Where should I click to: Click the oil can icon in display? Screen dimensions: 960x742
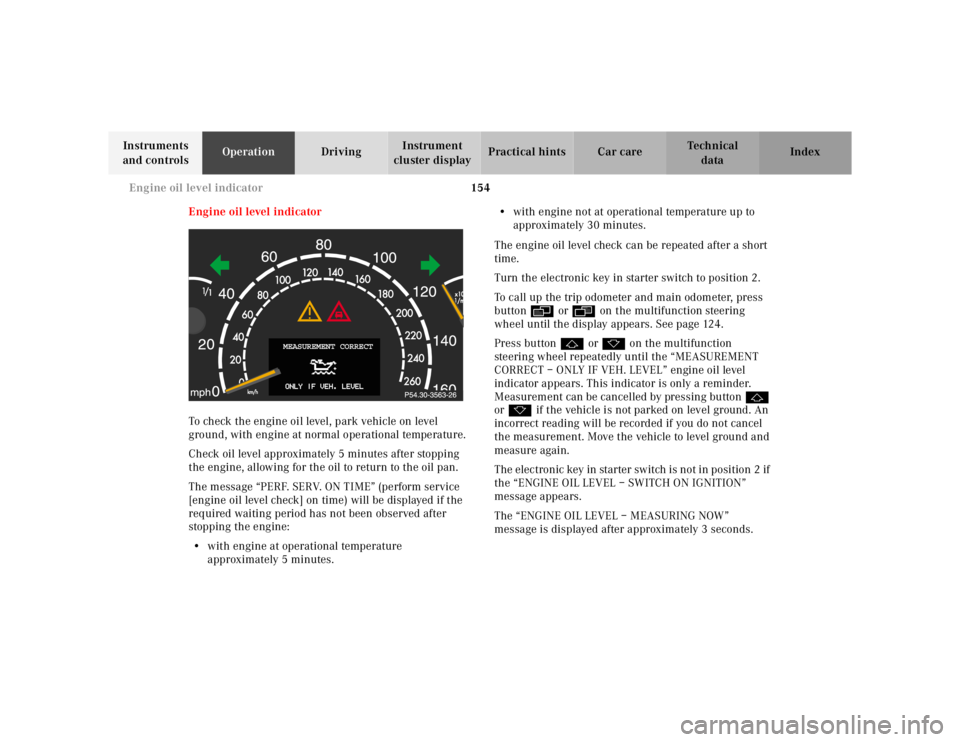(323, 367)
